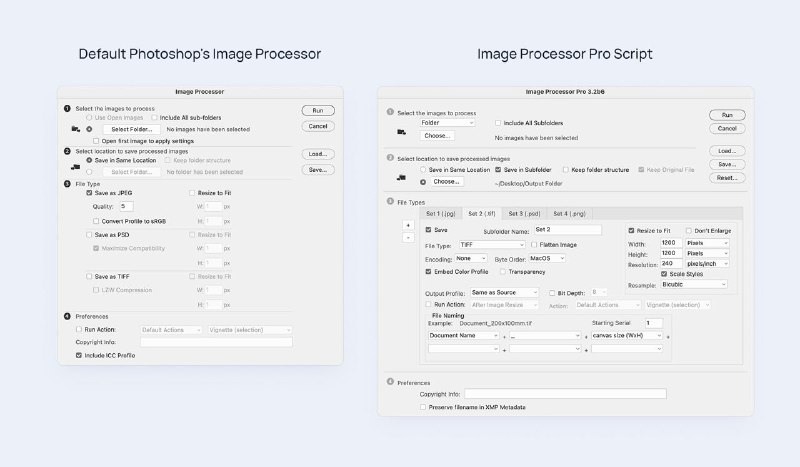
Task: Toggle Embed Color Profile checkbox
Action: 428,272
